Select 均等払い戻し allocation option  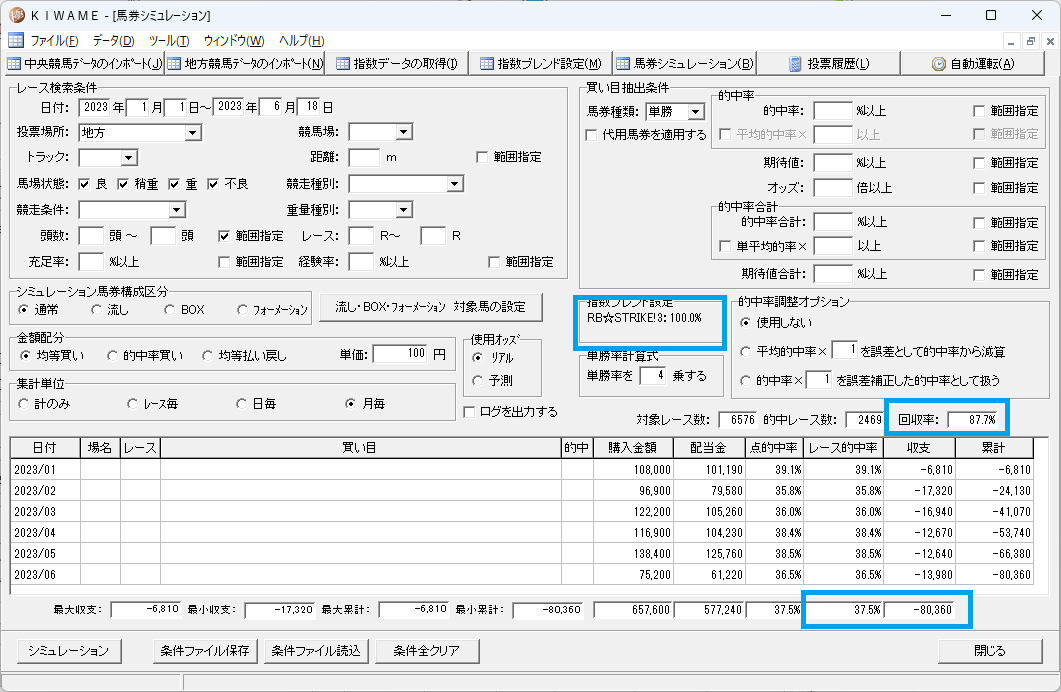(x=208, y=355)
